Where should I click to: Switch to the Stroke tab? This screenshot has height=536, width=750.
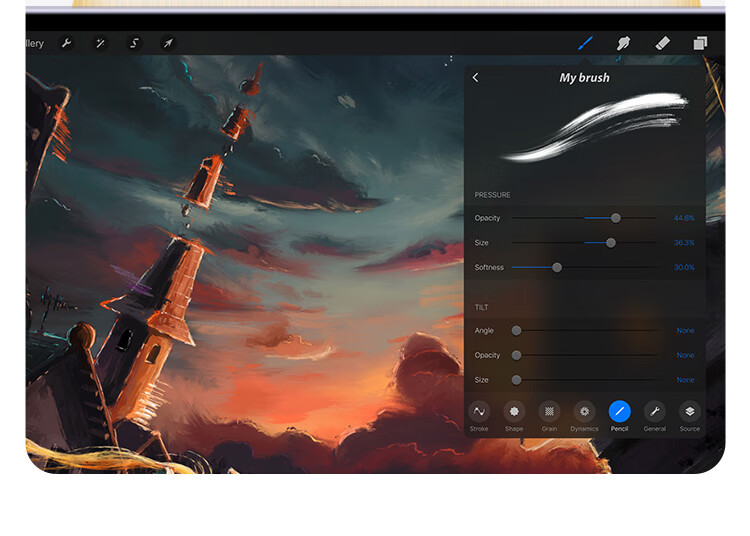click(x=479, y=416)
